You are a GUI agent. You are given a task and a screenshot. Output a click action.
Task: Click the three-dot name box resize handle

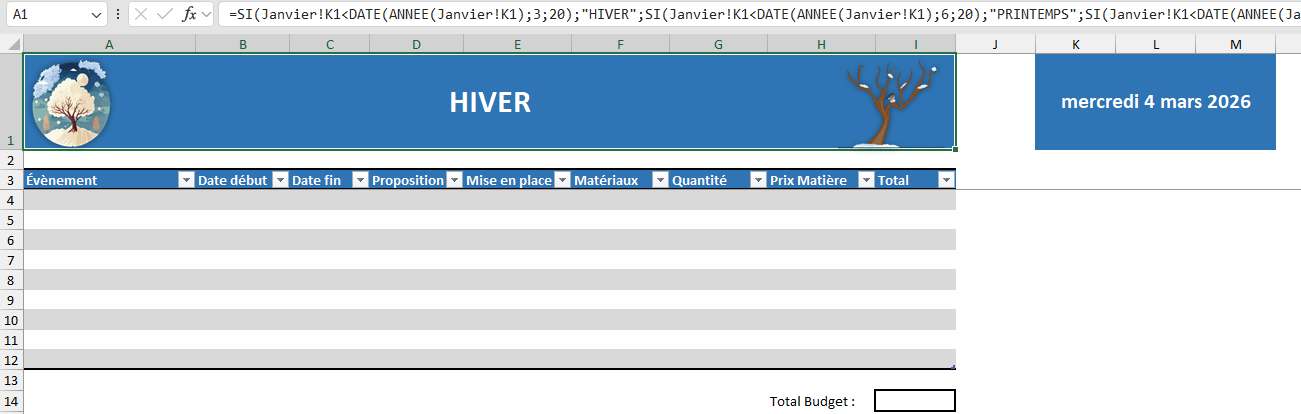point(118,15)
